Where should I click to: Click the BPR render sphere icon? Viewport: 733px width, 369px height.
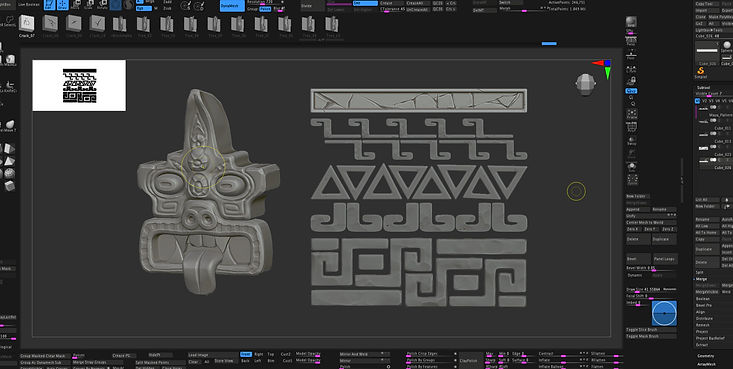click(x=632, y=22)
